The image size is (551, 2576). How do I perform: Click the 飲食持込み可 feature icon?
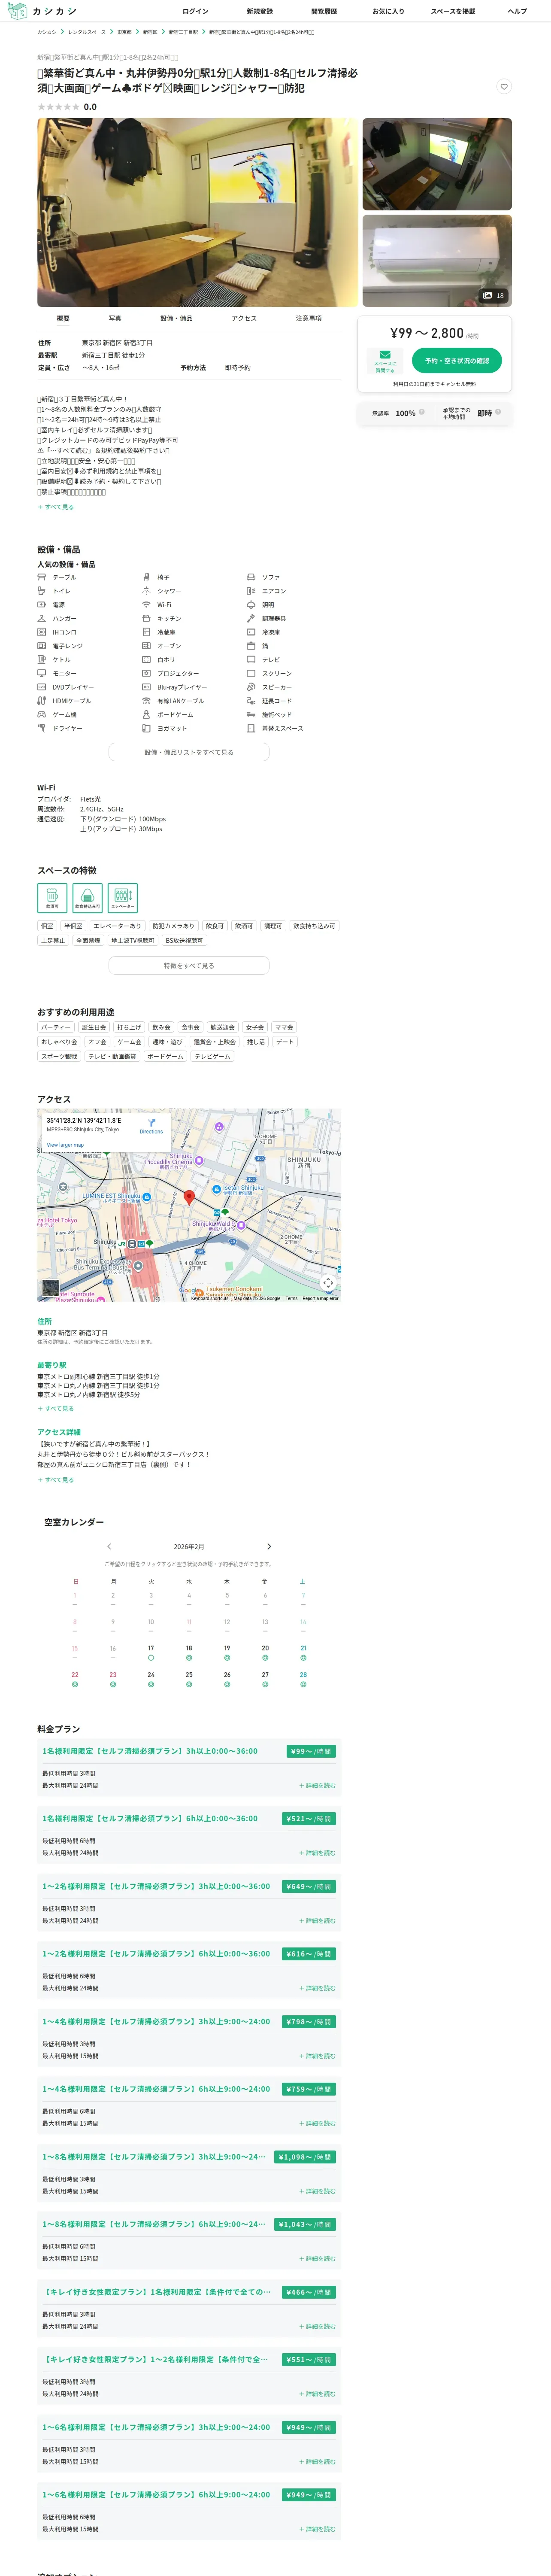click(87, 898)
